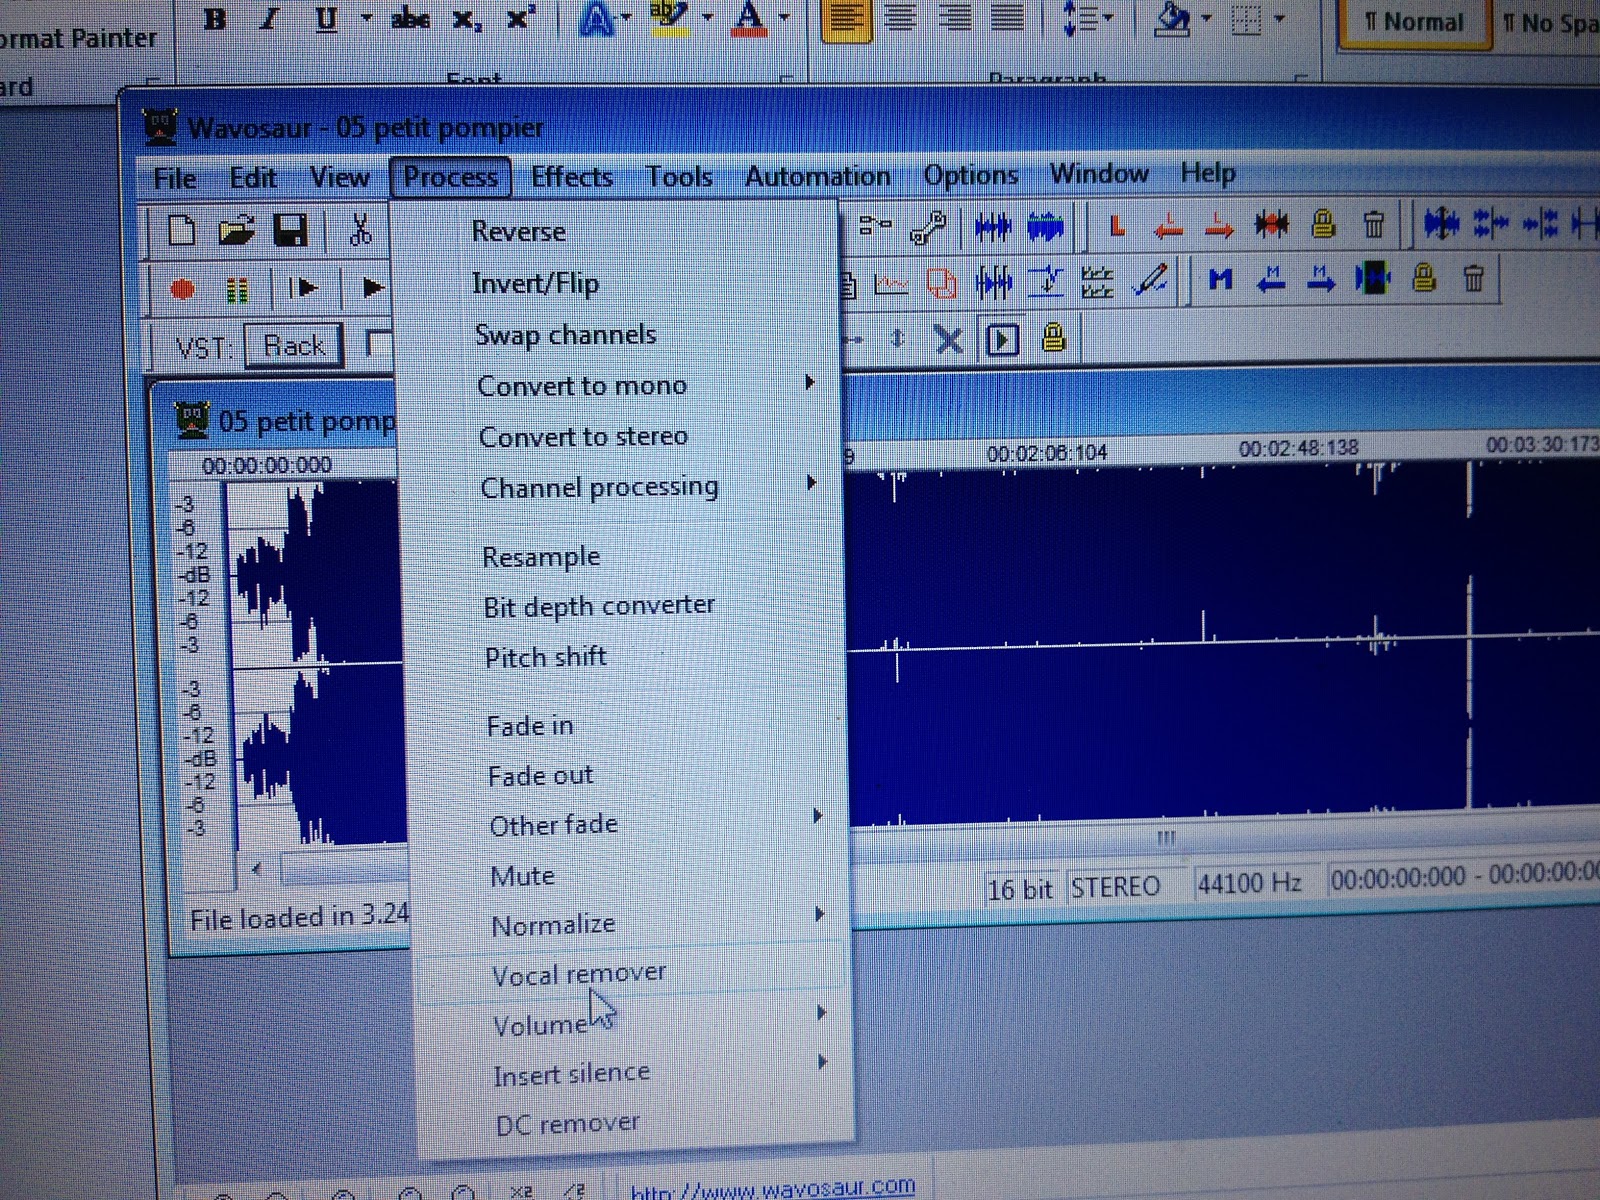Click the paint bucket shading button
The image size is (1600, 1200).
(x=1172, y=18)
